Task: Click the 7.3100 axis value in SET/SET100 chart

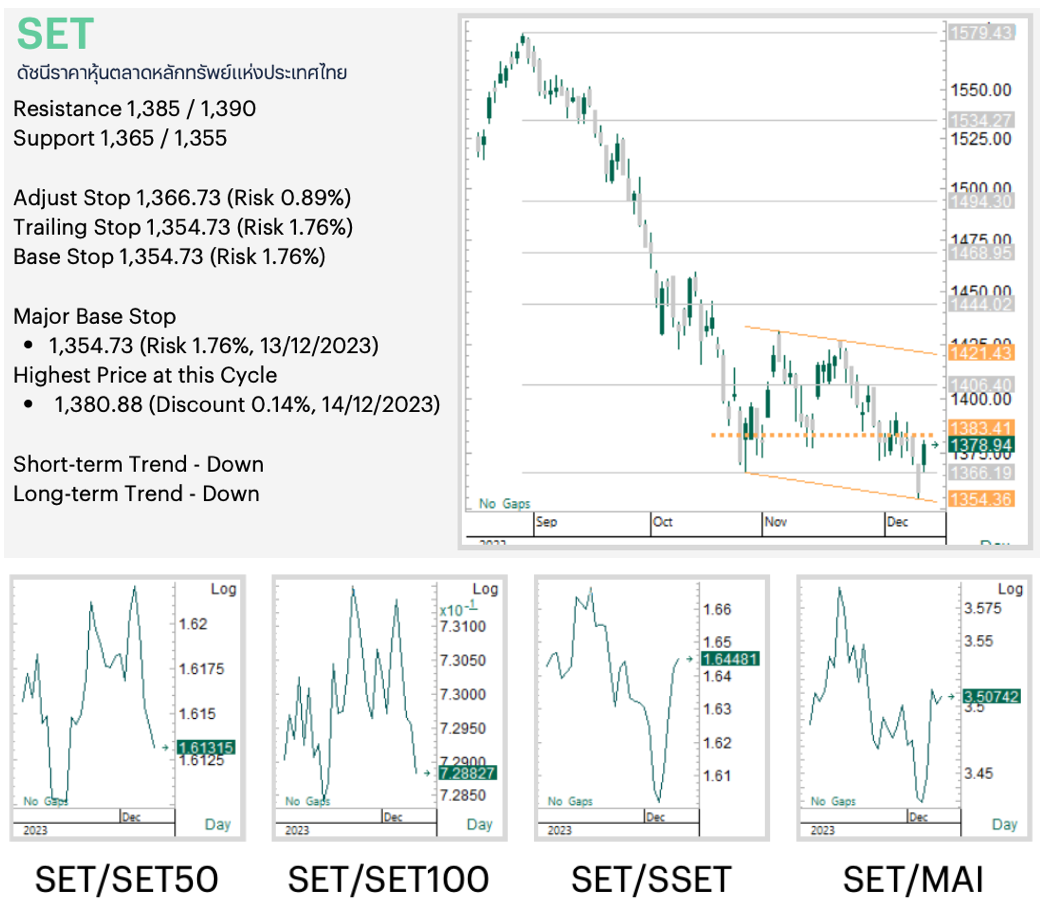Action: [x=463, y=627]
